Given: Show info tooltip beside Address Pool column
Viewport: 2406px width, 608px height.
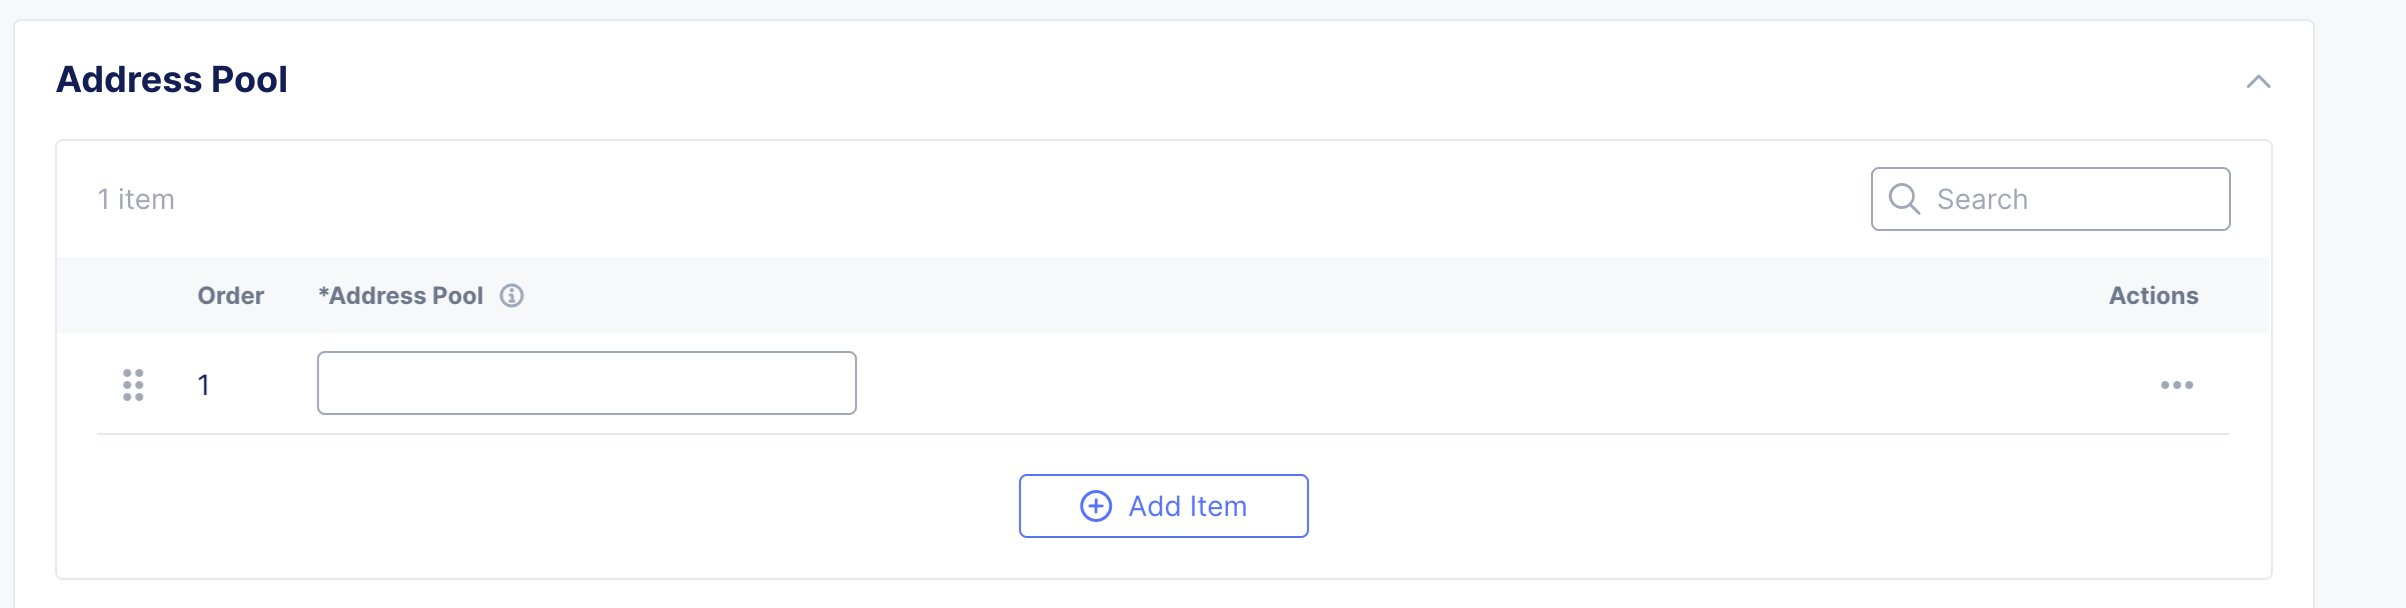Looking at the screenshot, I should [x=512, y=296].
